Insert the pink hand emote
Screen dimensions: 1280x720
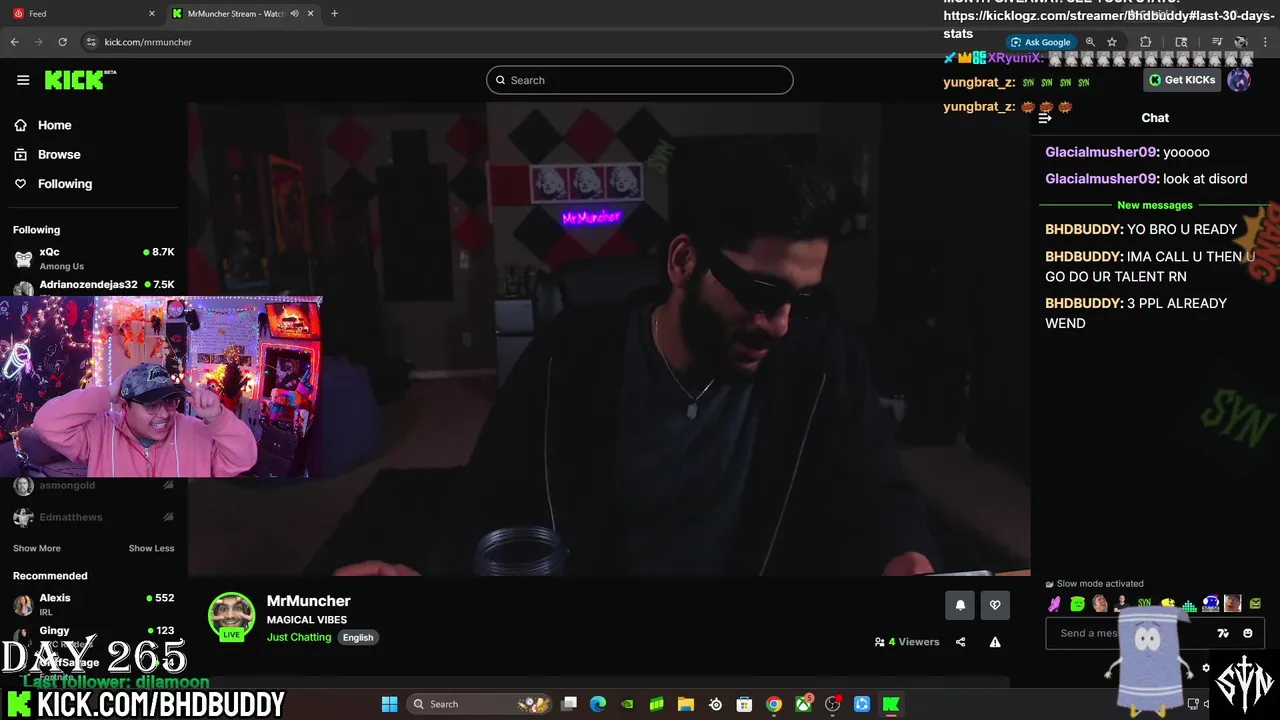pyautogui.click(x=1054, y=604)
